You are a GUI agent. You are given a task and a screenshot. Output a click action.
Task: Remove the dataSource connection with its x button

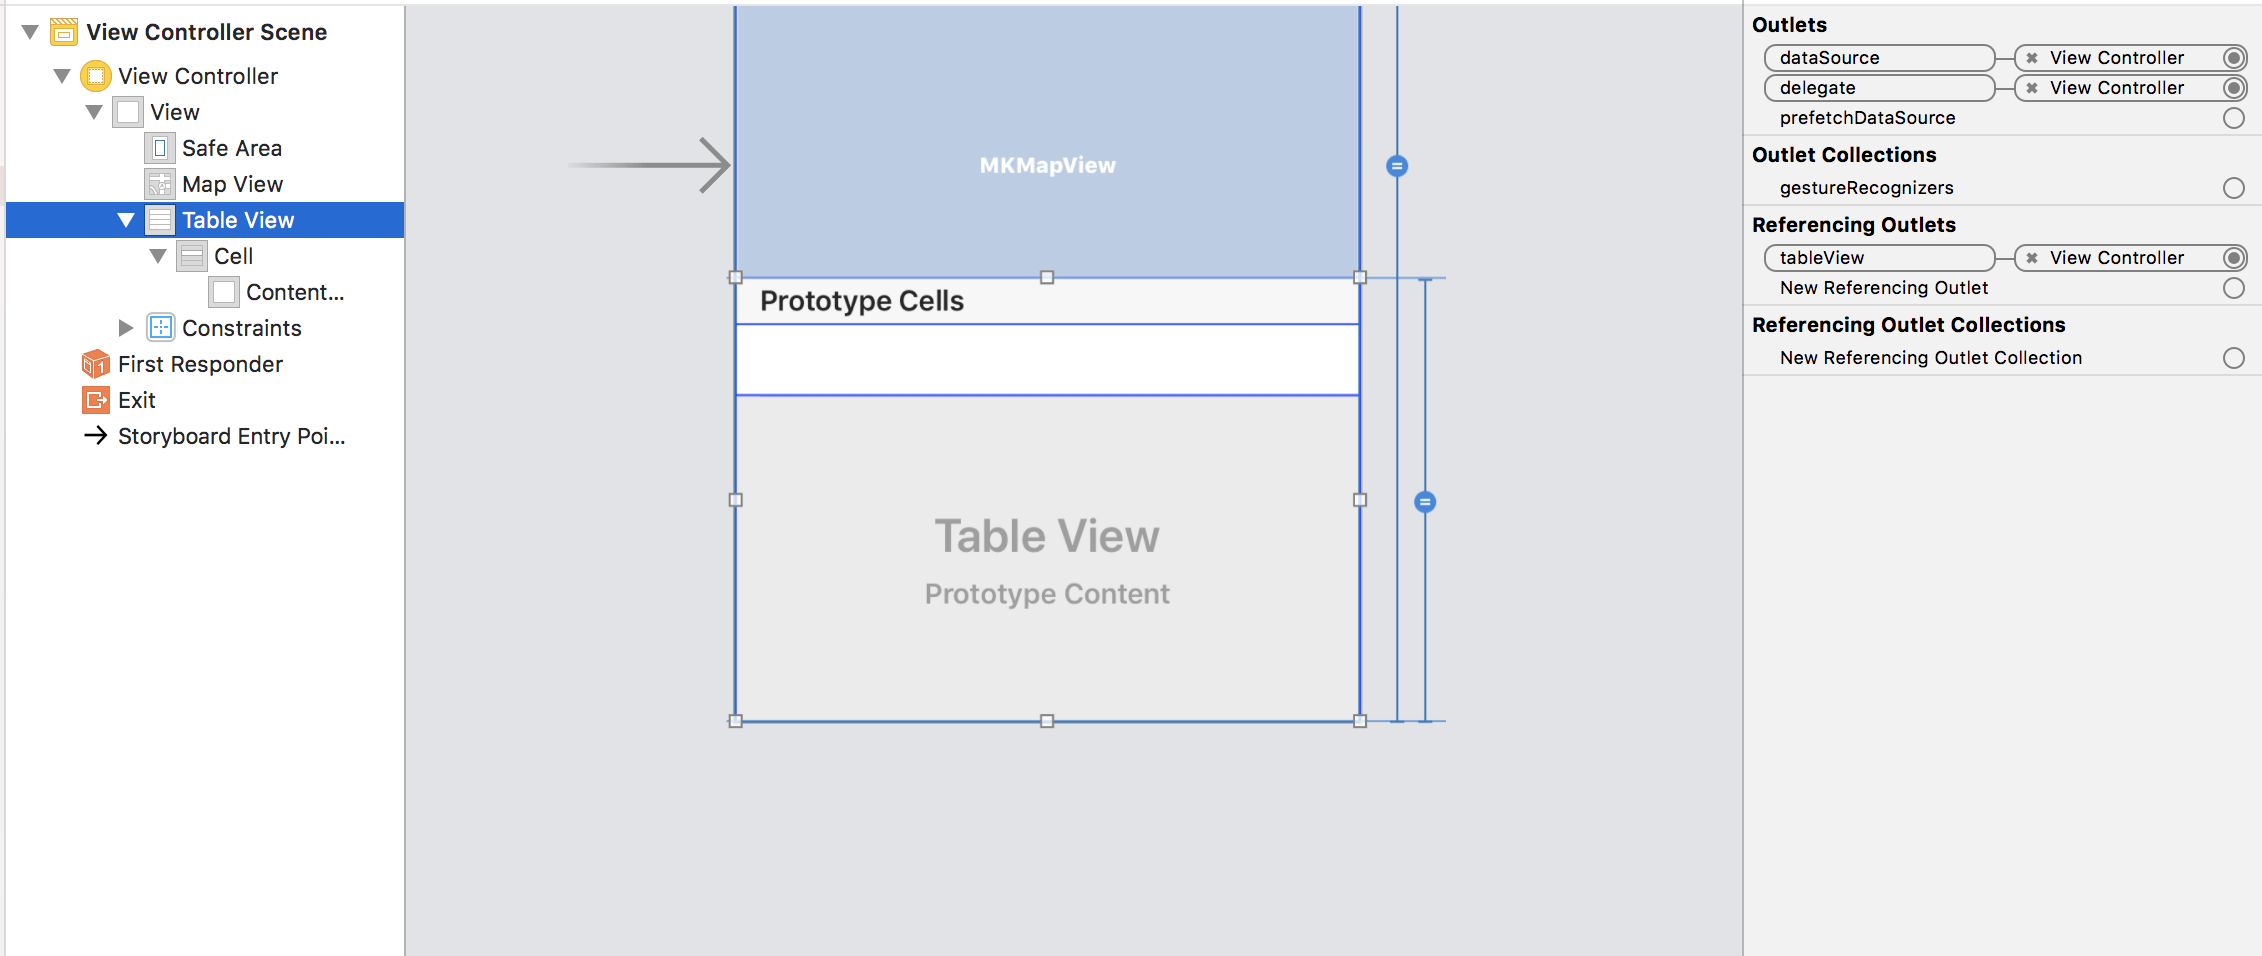click(2032, 58)
